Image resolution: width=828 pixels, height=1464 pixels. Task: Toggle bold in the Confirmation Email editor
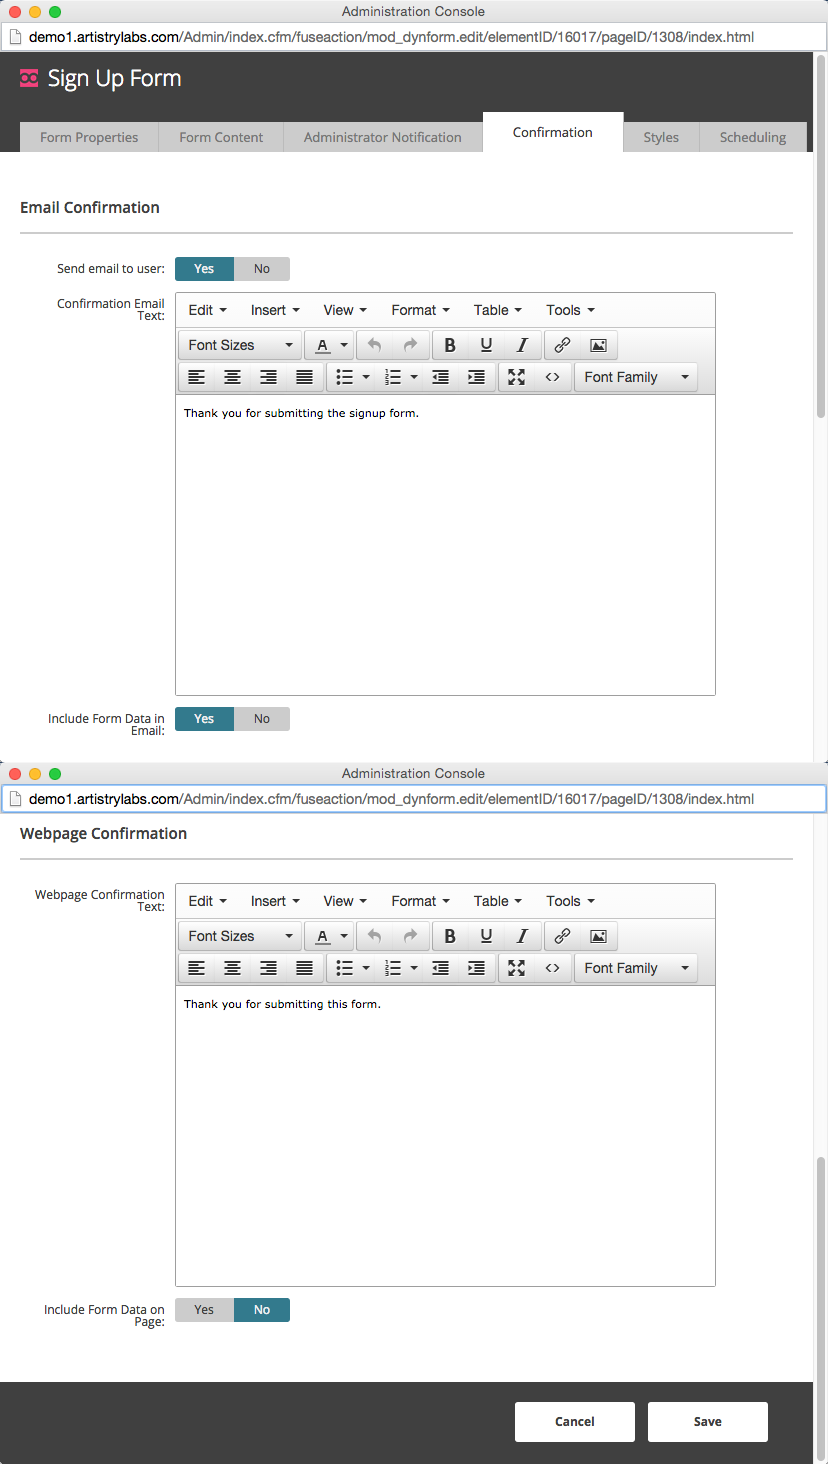tap(450, 345)
